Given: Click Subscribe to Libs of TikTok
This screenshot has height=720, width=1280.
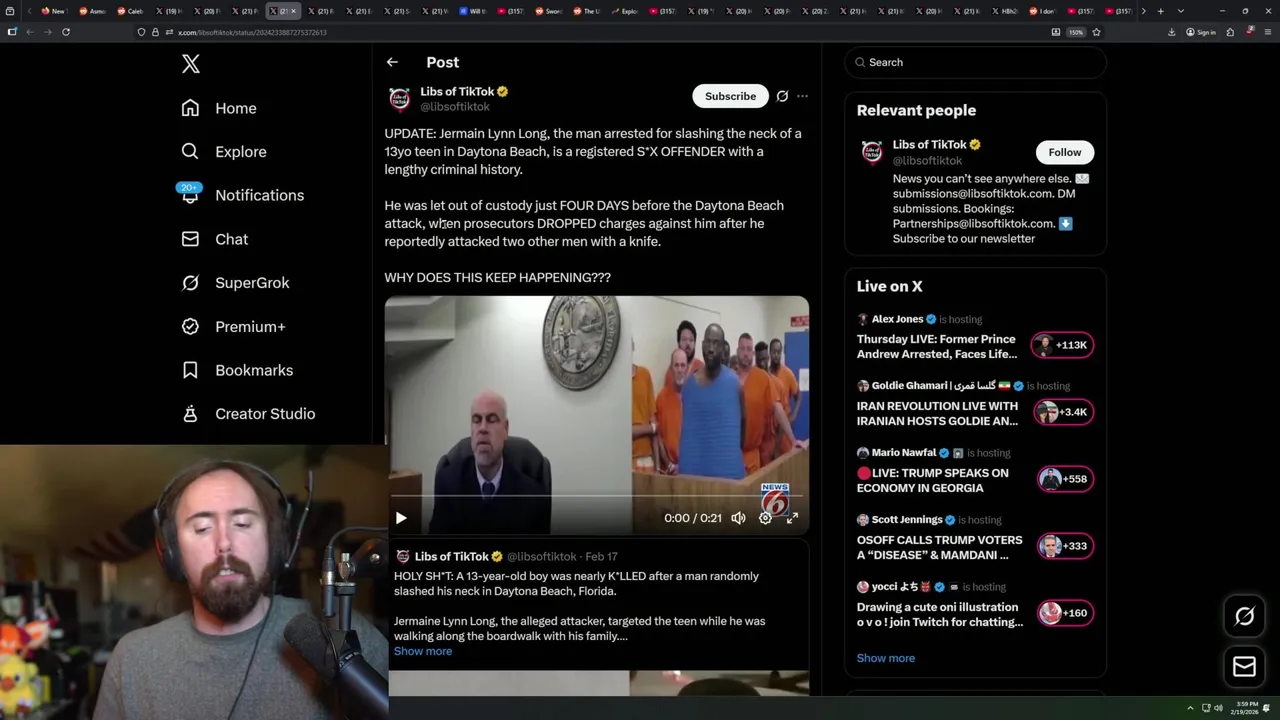Looking at the screenshot, I should tap(730, 96).
